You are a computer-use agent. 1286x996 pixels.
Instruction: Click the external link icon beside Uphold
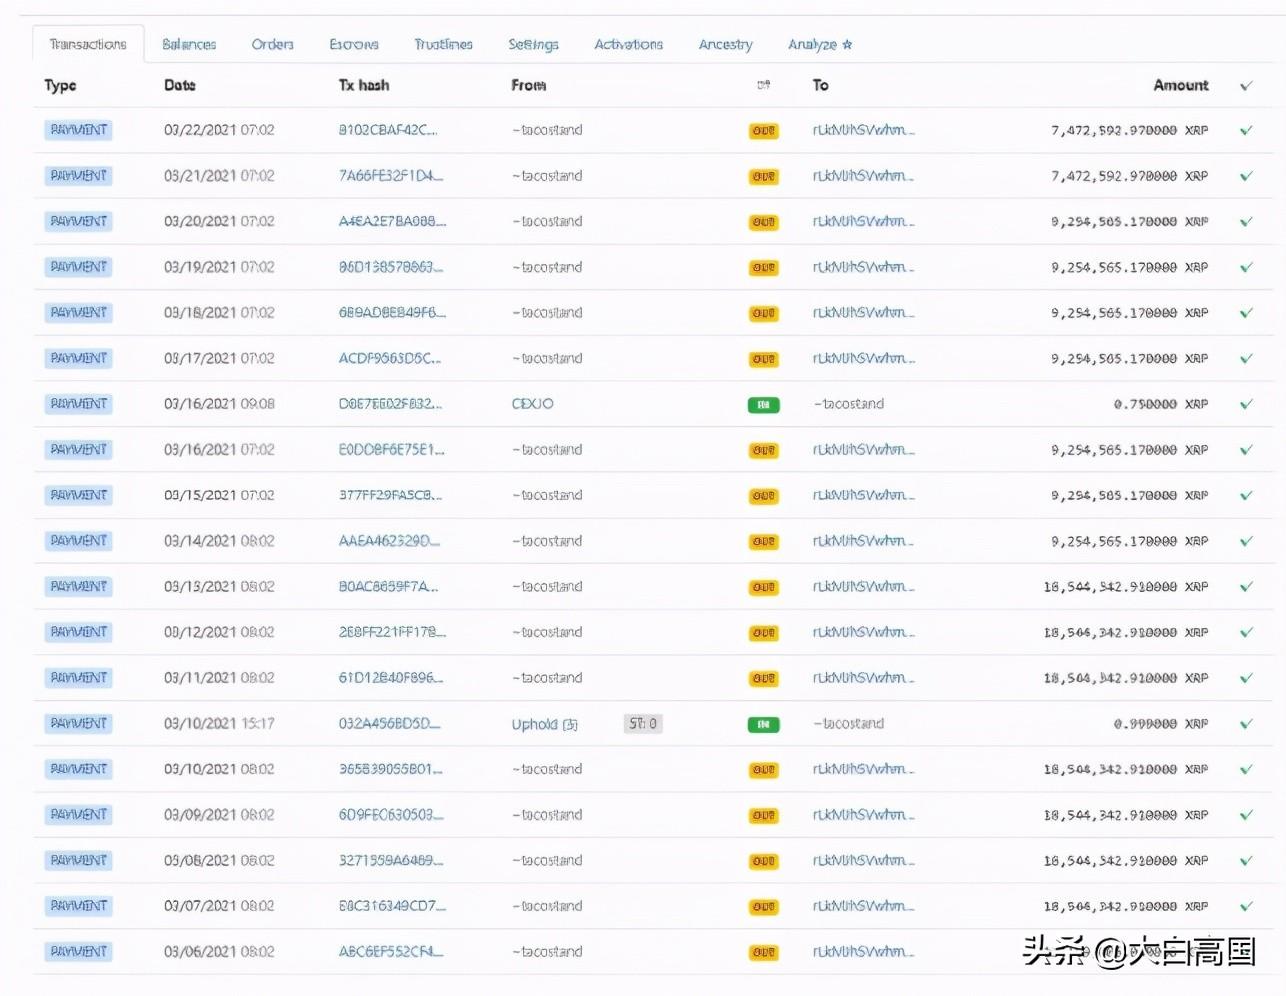pyautogui.click(x=570, y=724)
